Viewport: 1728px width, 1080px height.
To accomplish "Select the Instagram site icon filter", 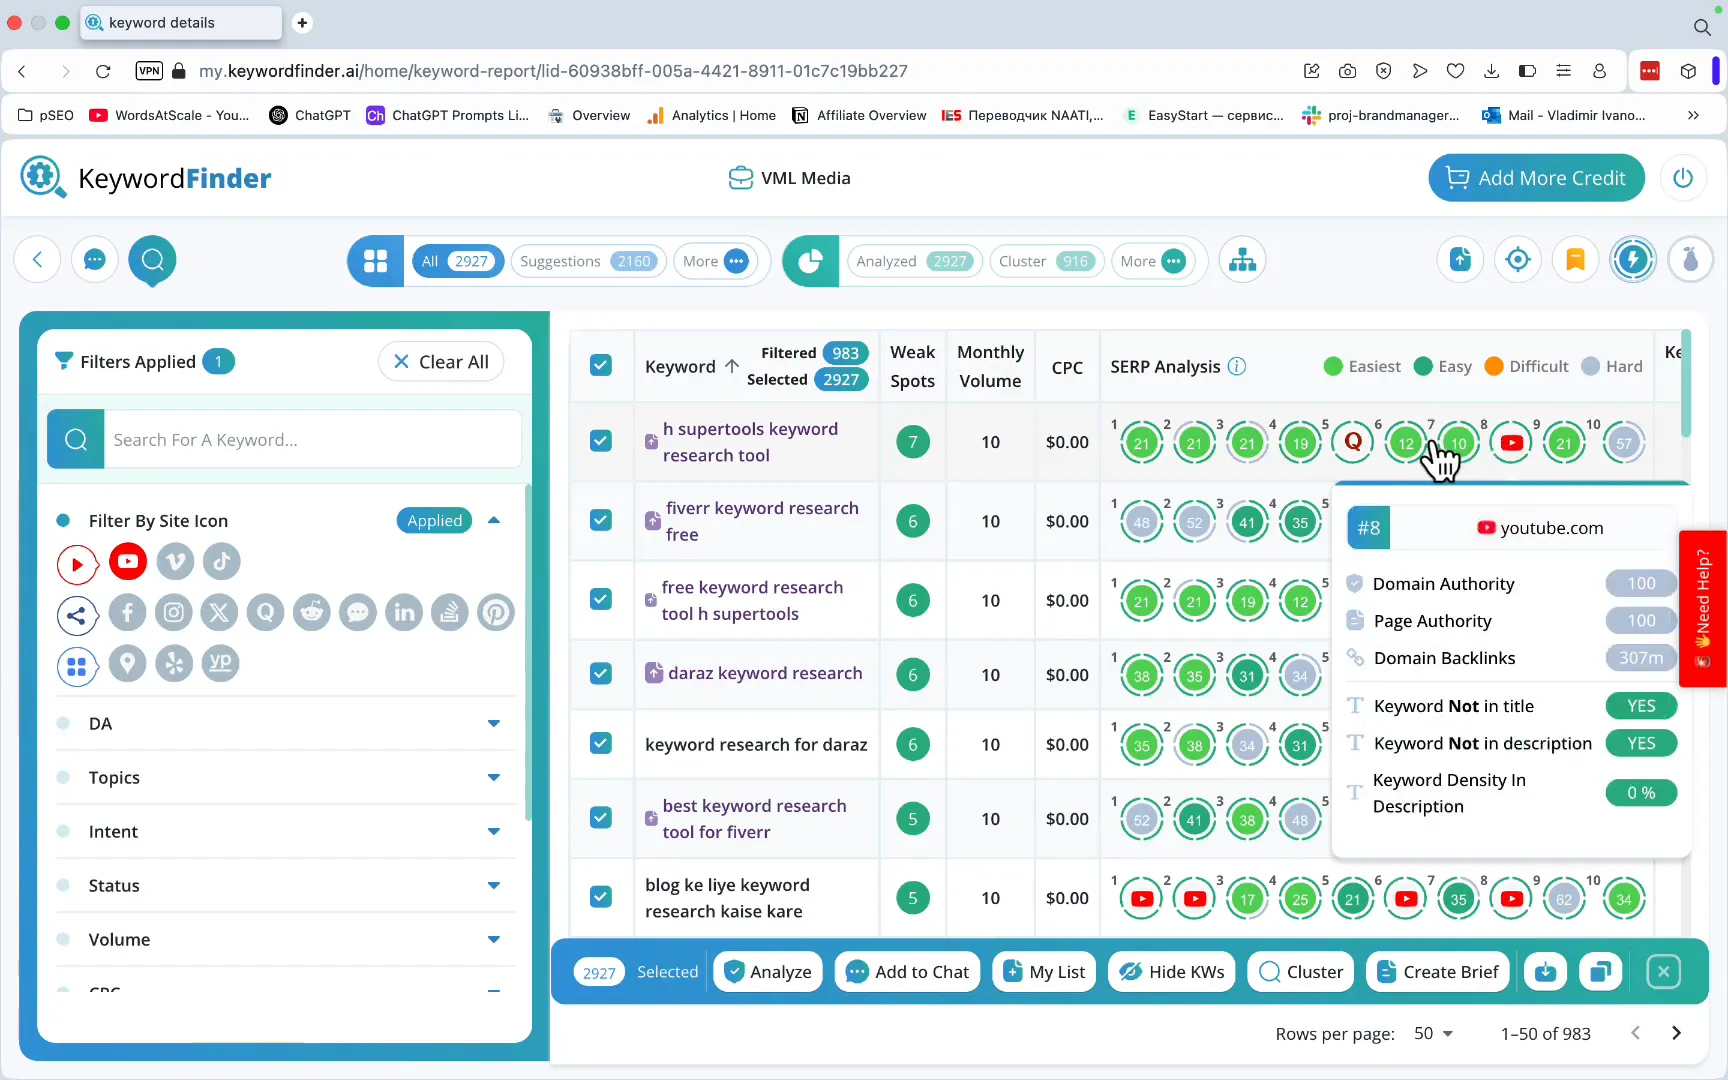I will pos(174,612).
